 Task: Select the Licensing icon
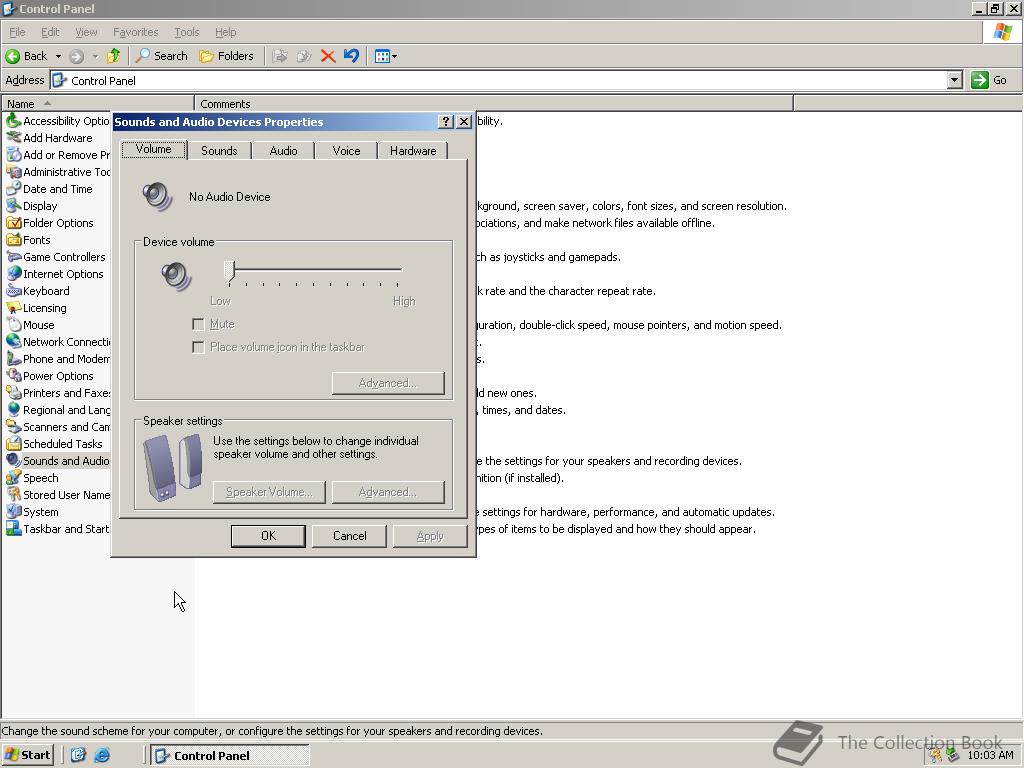click(14, 308)
